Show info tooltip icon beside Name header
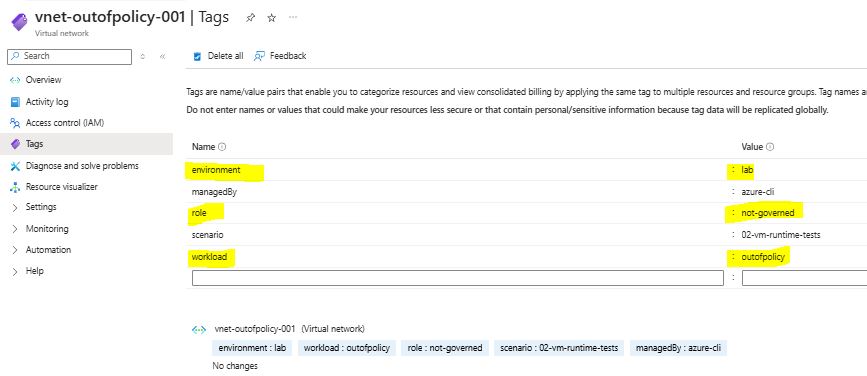Viewport: 867px width, 376px height. pos(222,147)
